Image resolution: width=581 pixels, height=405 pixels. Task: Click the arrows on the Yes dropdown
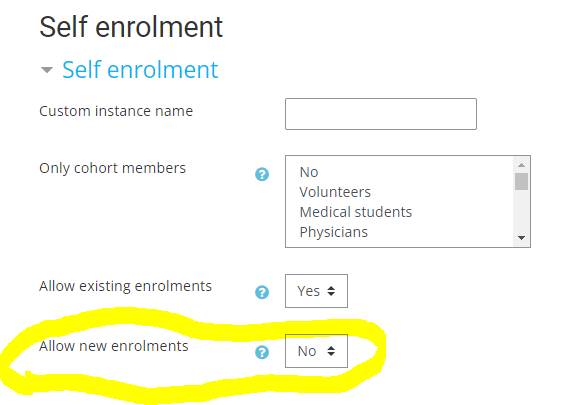(x=331, y=291)
